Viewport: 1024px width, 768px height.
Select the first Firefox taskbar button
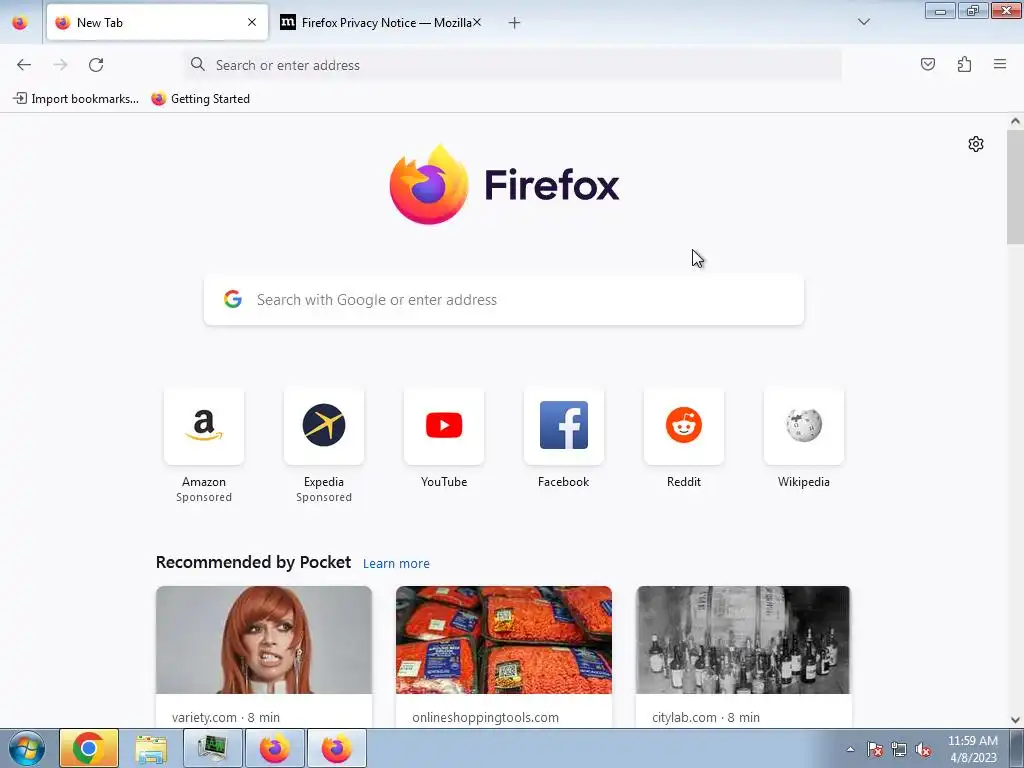coord(274,748)
